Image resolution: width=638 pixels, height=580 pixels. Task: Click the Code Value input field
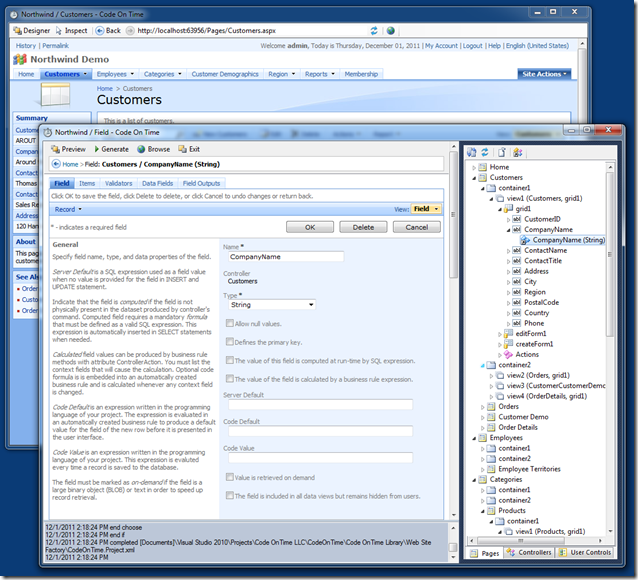pos(320,458)
